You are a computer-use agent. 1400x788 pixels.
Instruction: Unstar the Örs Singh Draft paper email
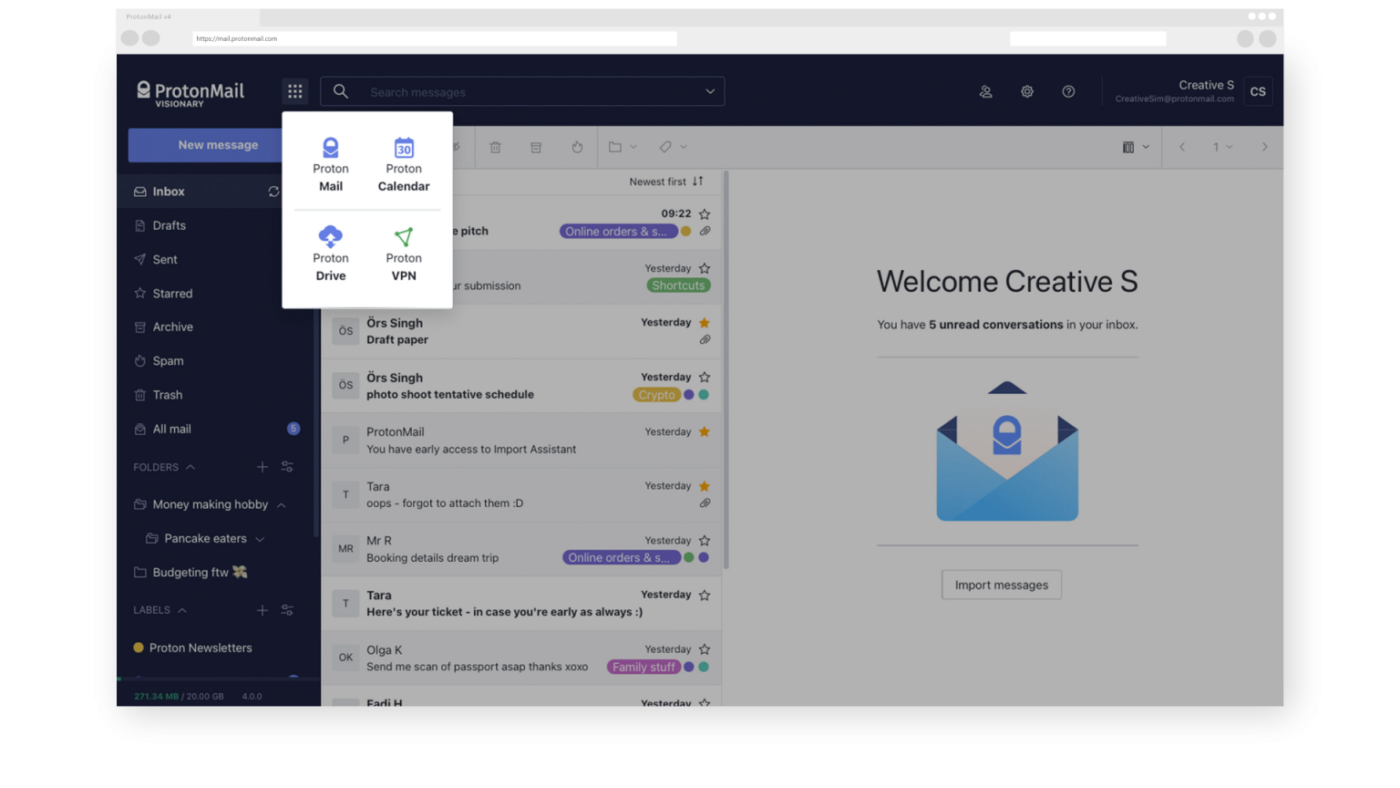704,323
